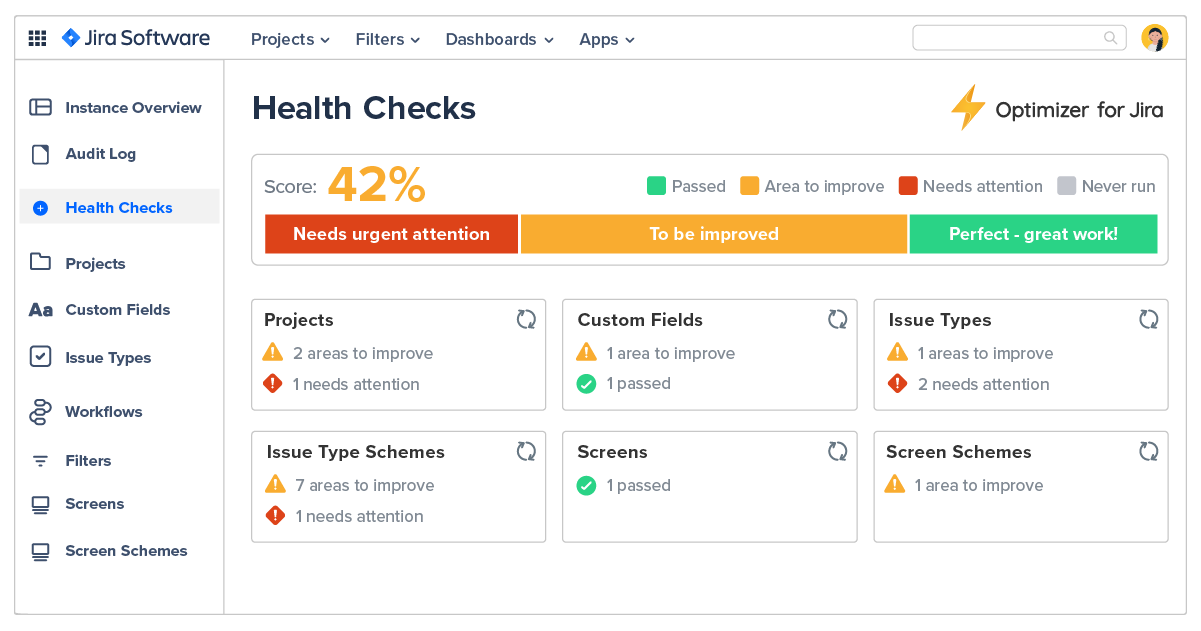Click Issue Types red attention diamond icon

[898, 383]
